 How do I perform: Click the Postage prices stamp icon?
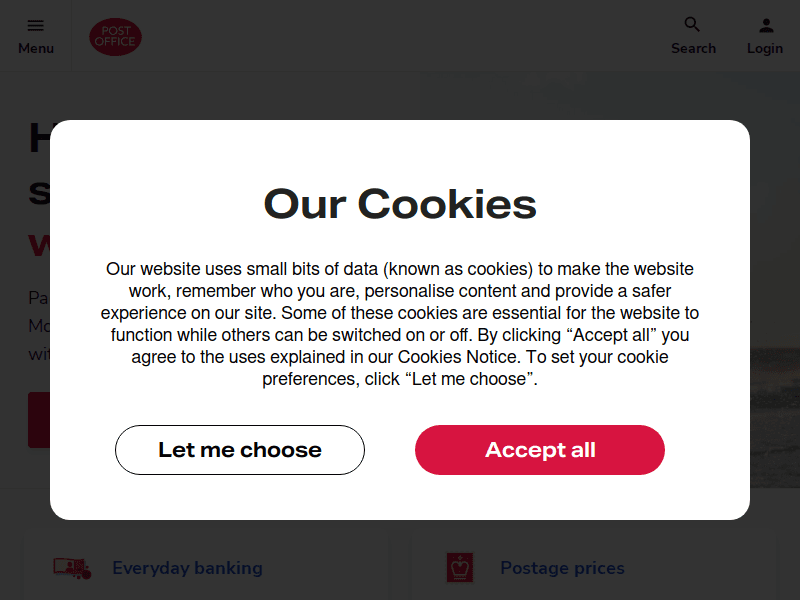[460, 567]
